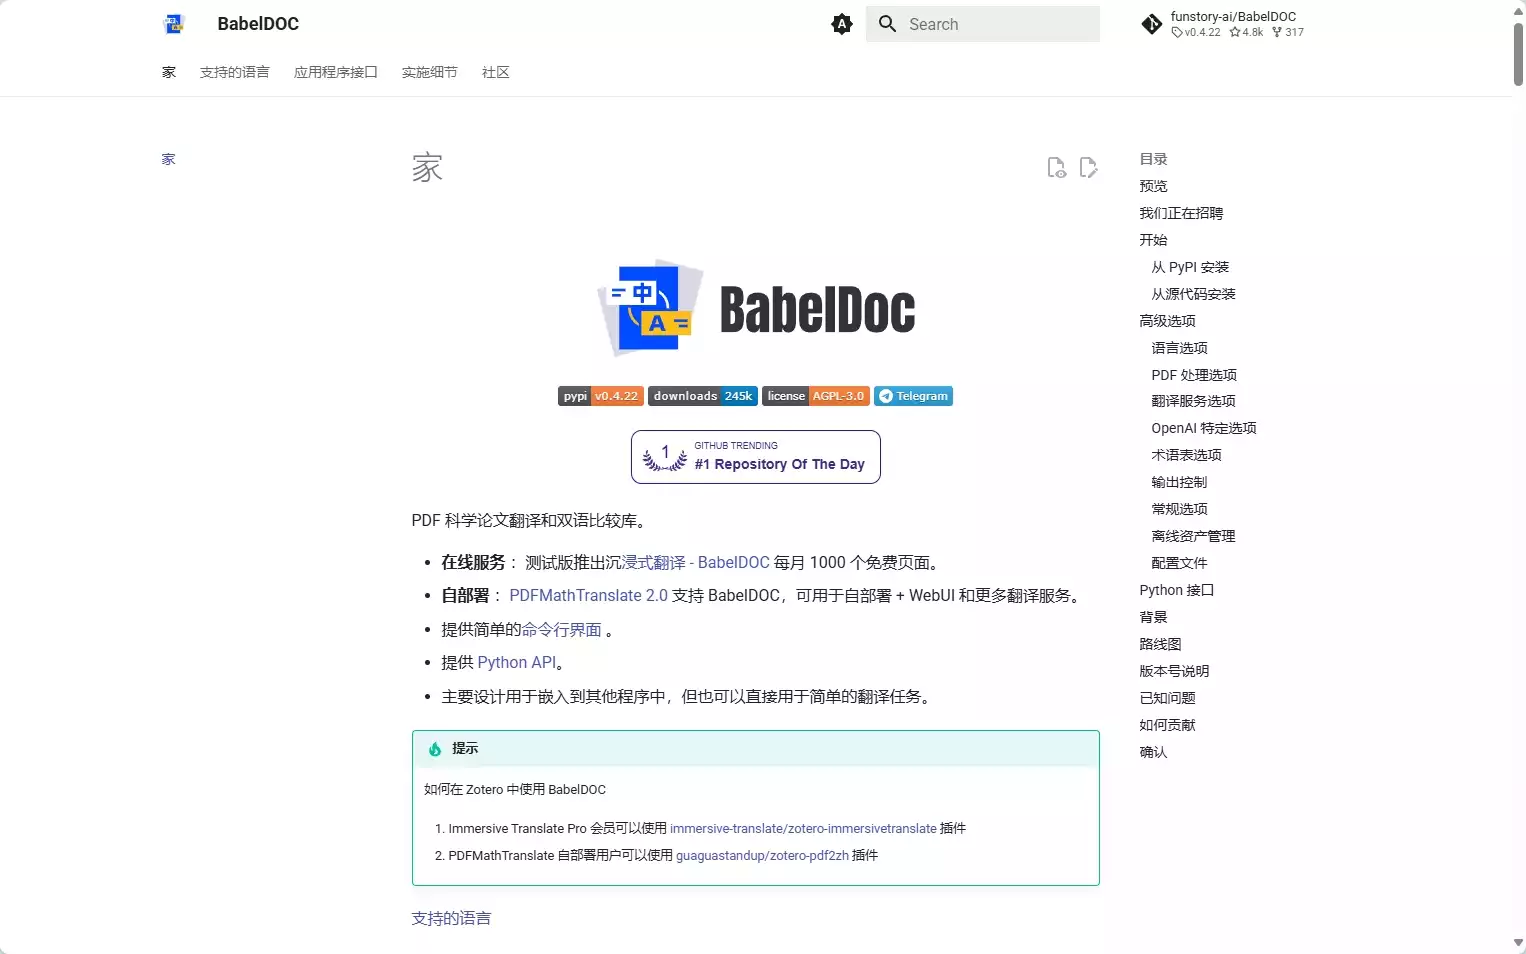Jump to Python 接口 in table of contents

click(x=1176, y=590)
